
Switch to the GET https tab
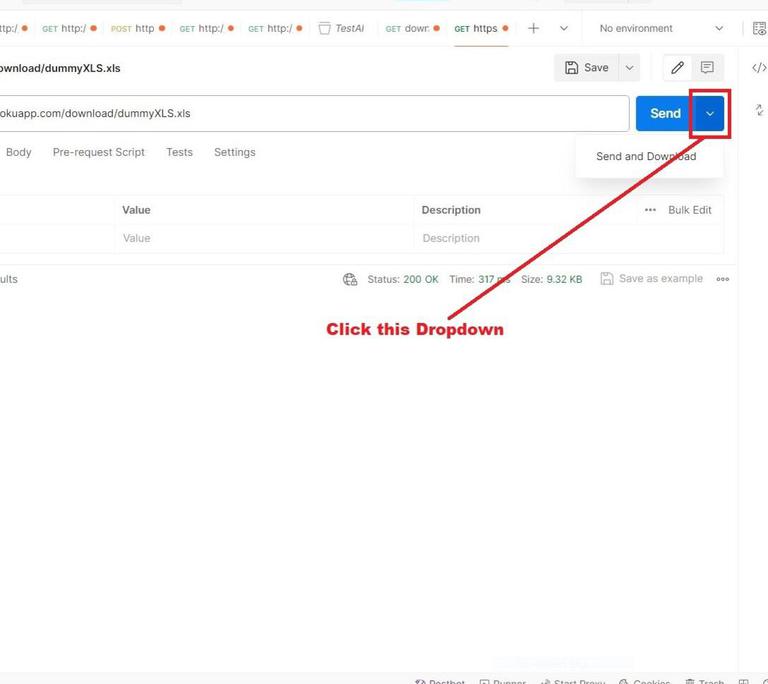tap(481, 28)
